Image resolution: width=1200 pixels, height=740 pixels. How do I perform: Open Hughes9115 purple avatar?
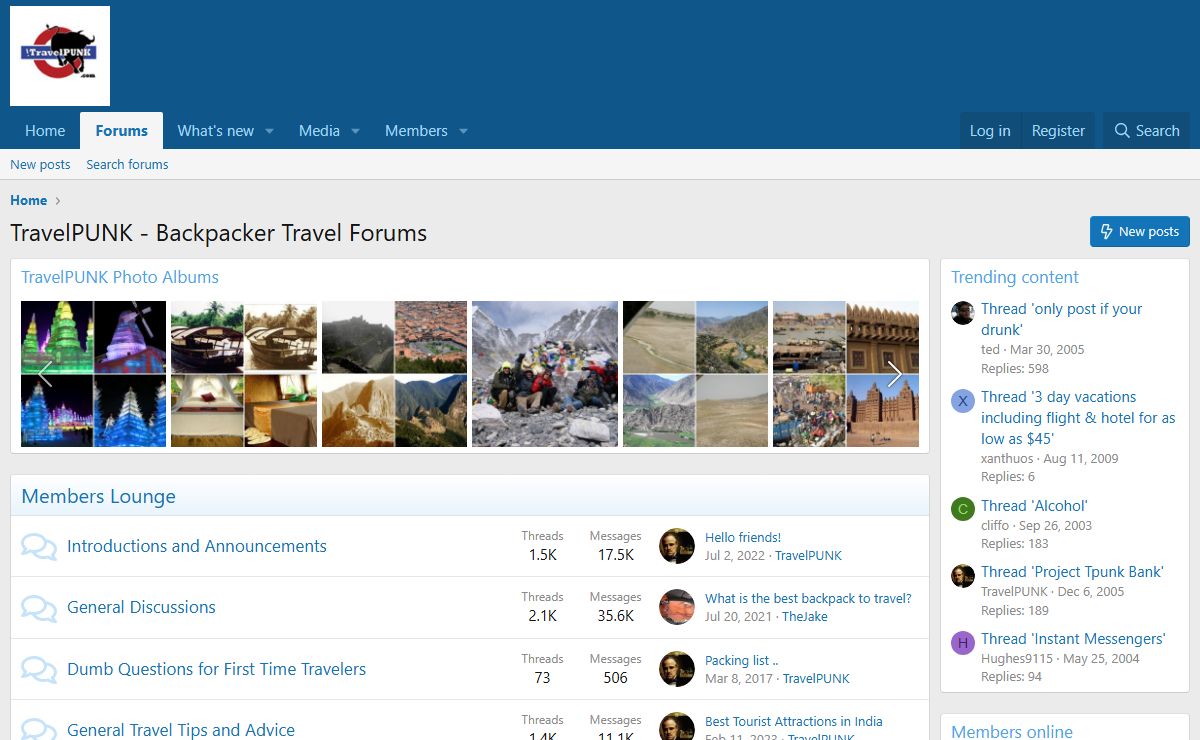(962, 642)
